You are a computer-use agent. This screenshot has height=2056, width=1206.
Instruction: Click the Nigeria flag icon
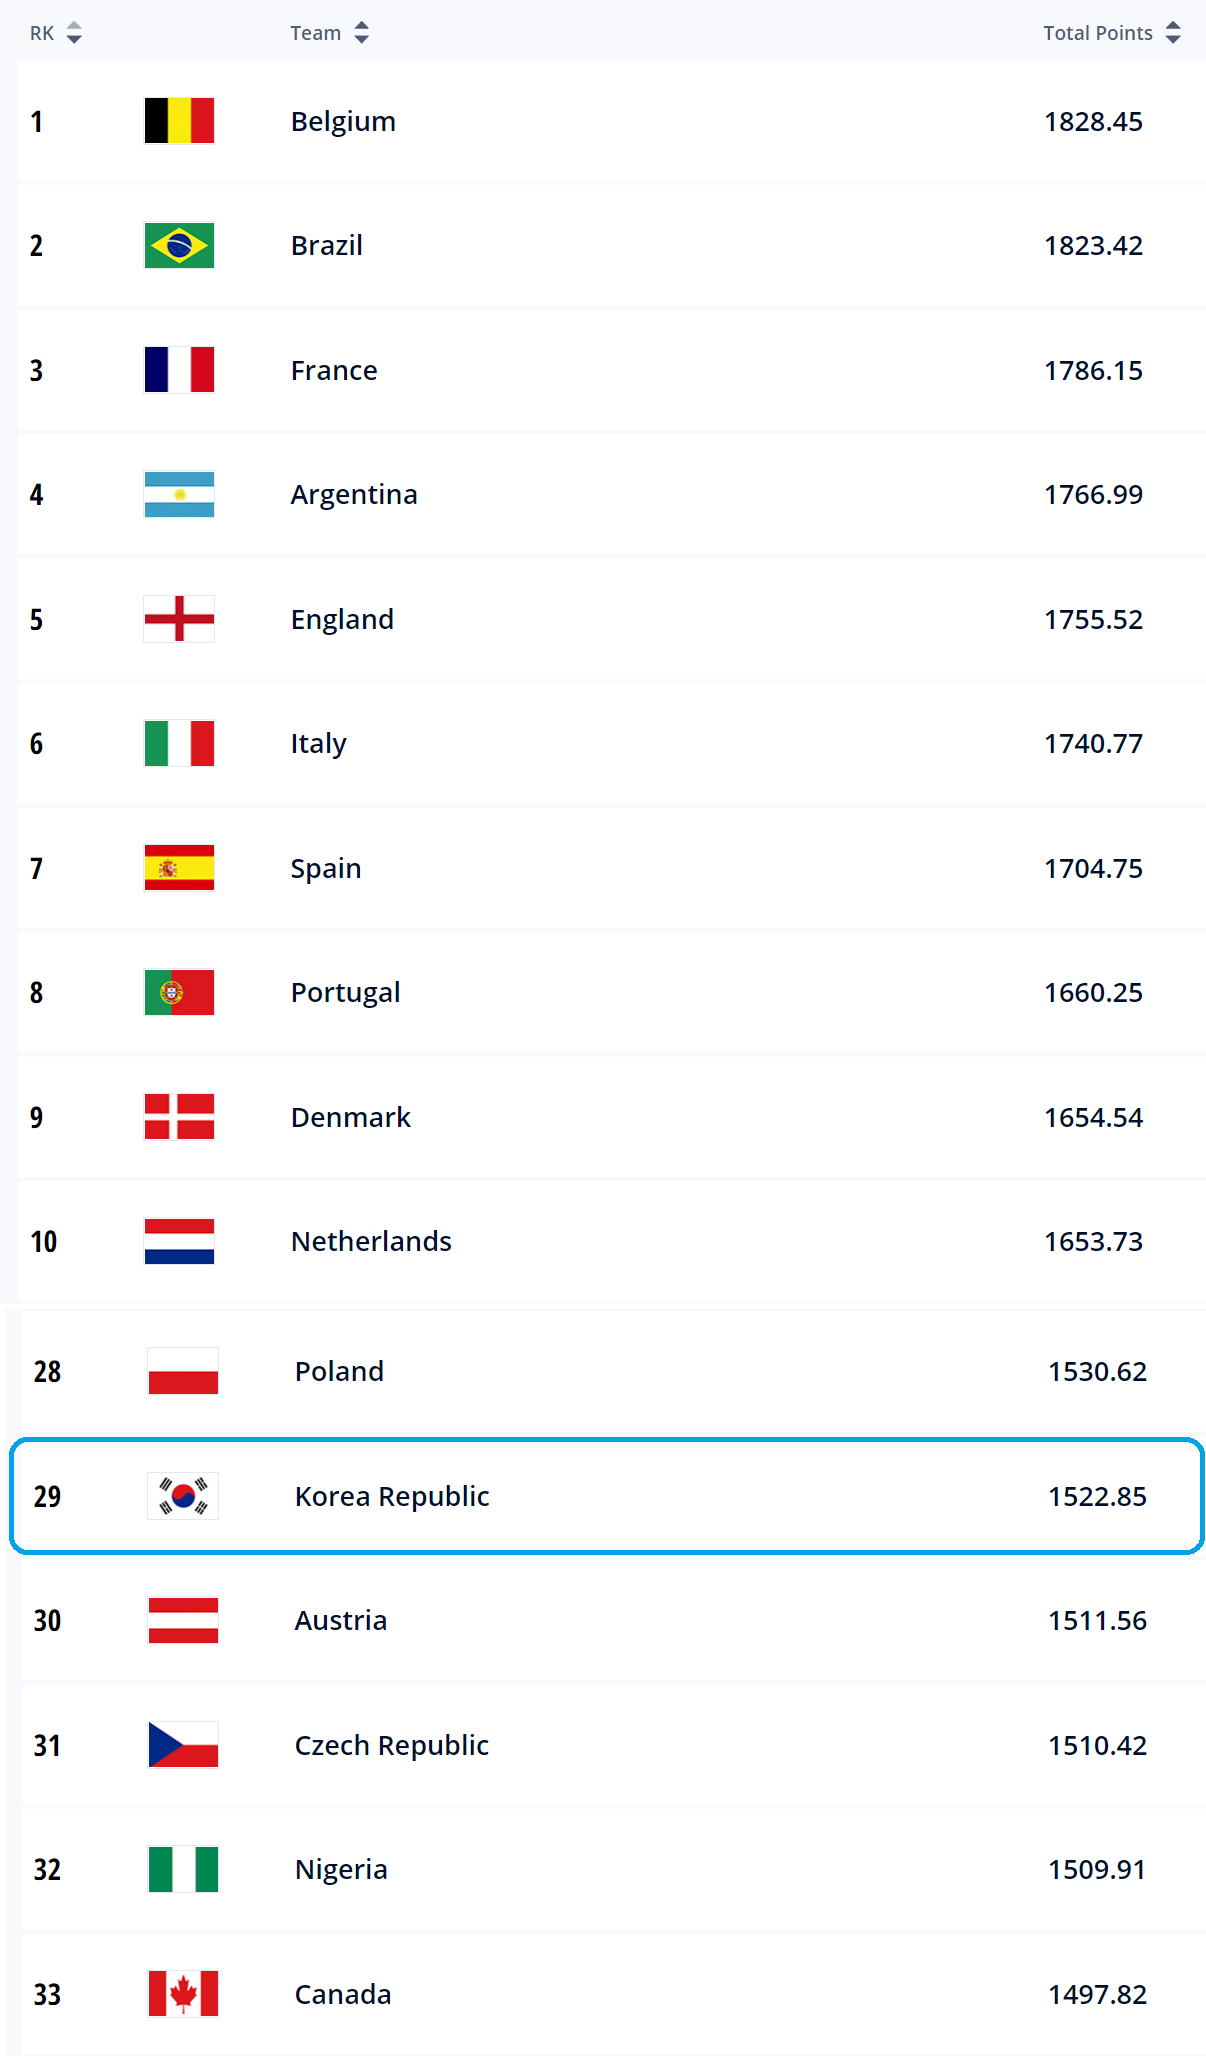[x=183, y=1870]
